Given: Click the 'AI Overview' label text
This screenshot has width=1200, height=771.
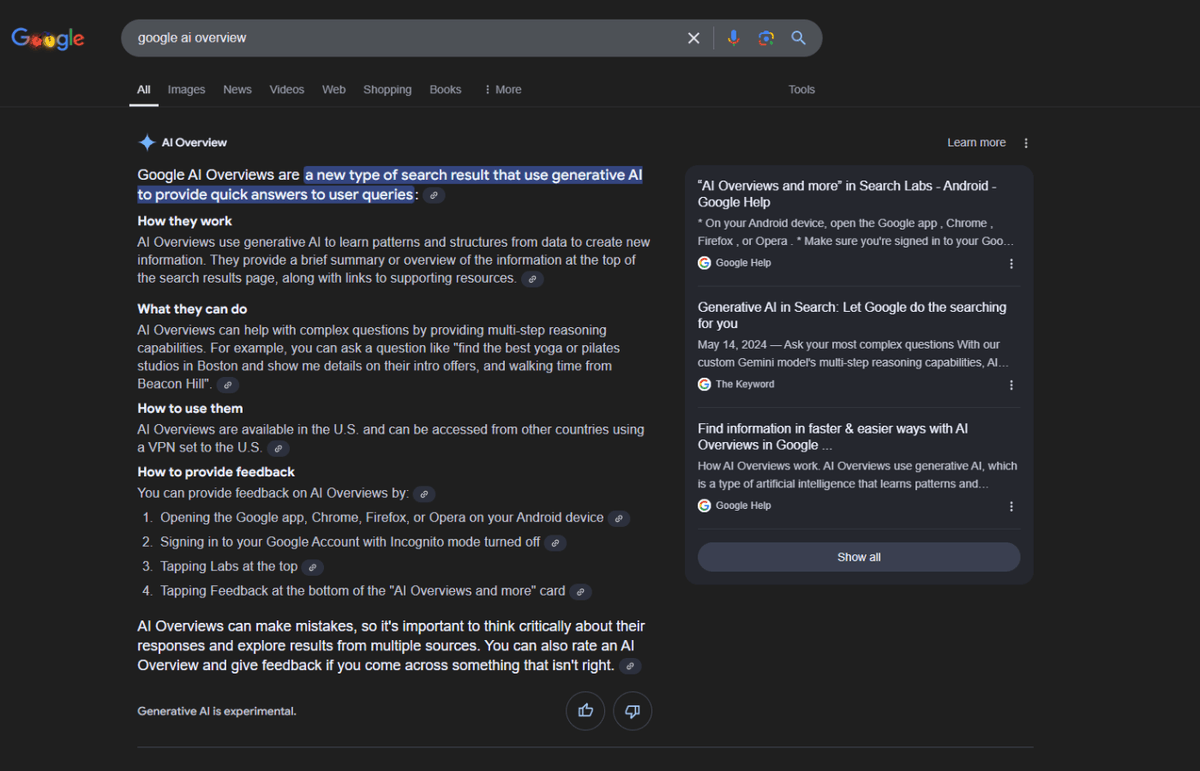Looking at the screenshot, I should coord(194,143).
